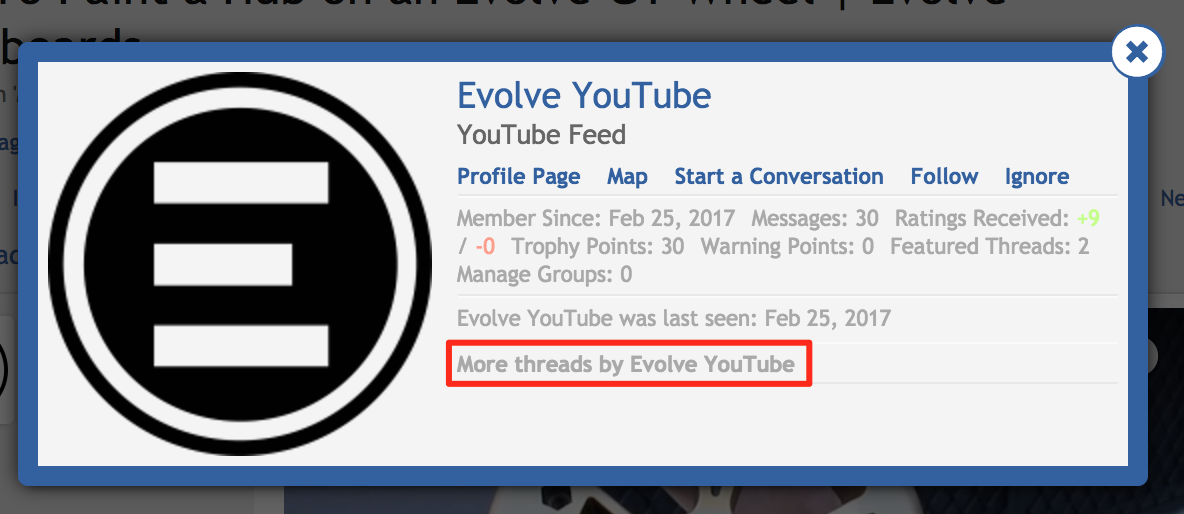The height and width of the screenshot is (514, 1184).
Task: Click the +9 positive ratings value
Action: click(1088, 219)
